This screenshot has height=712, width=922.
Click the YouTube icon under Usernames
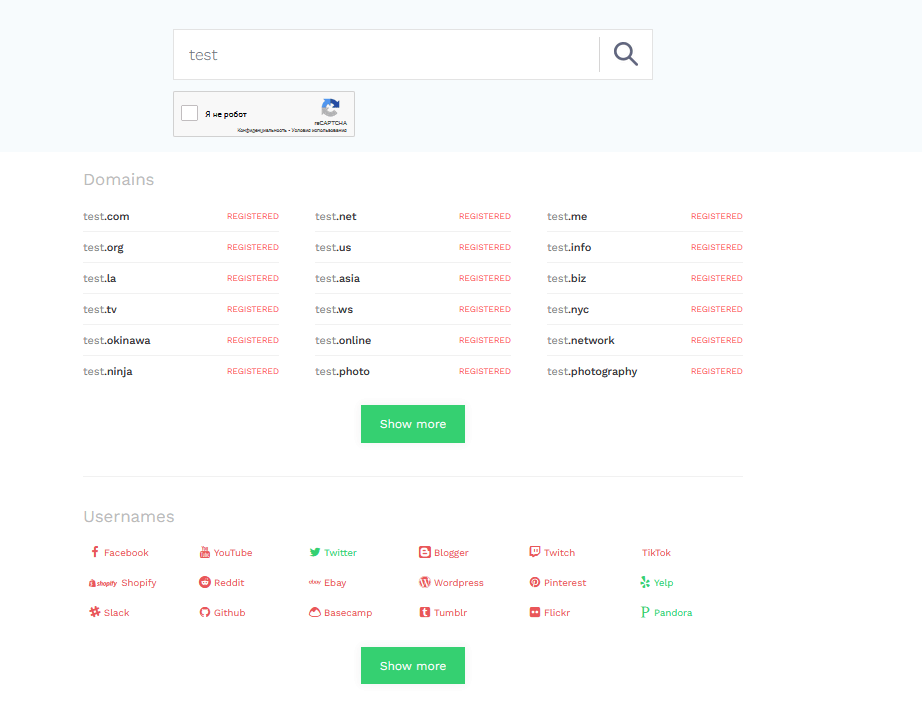tap(205, 552)
